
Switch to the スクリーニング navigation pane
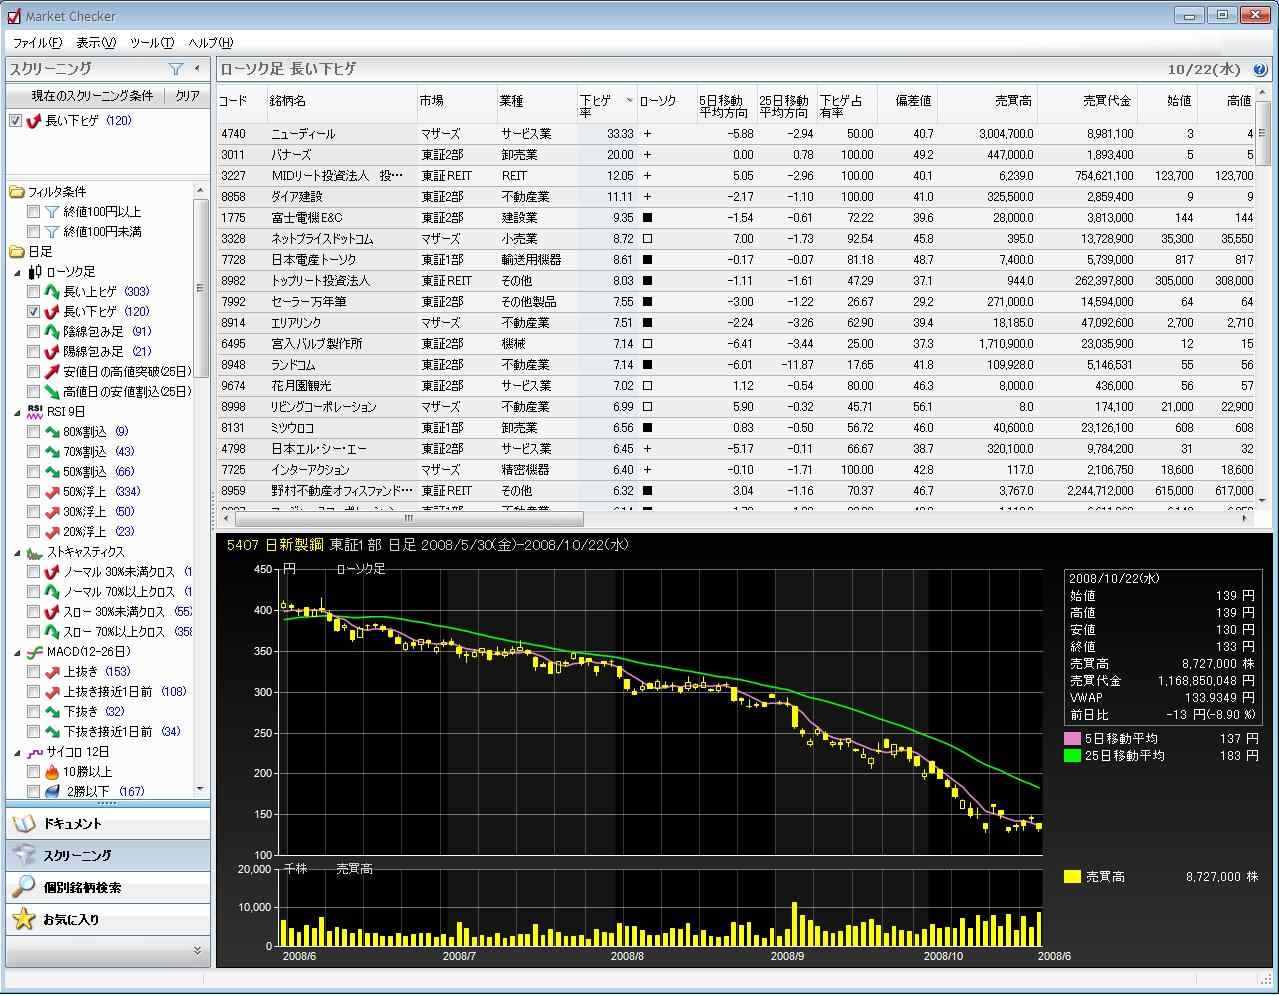[x=108, y=856]
